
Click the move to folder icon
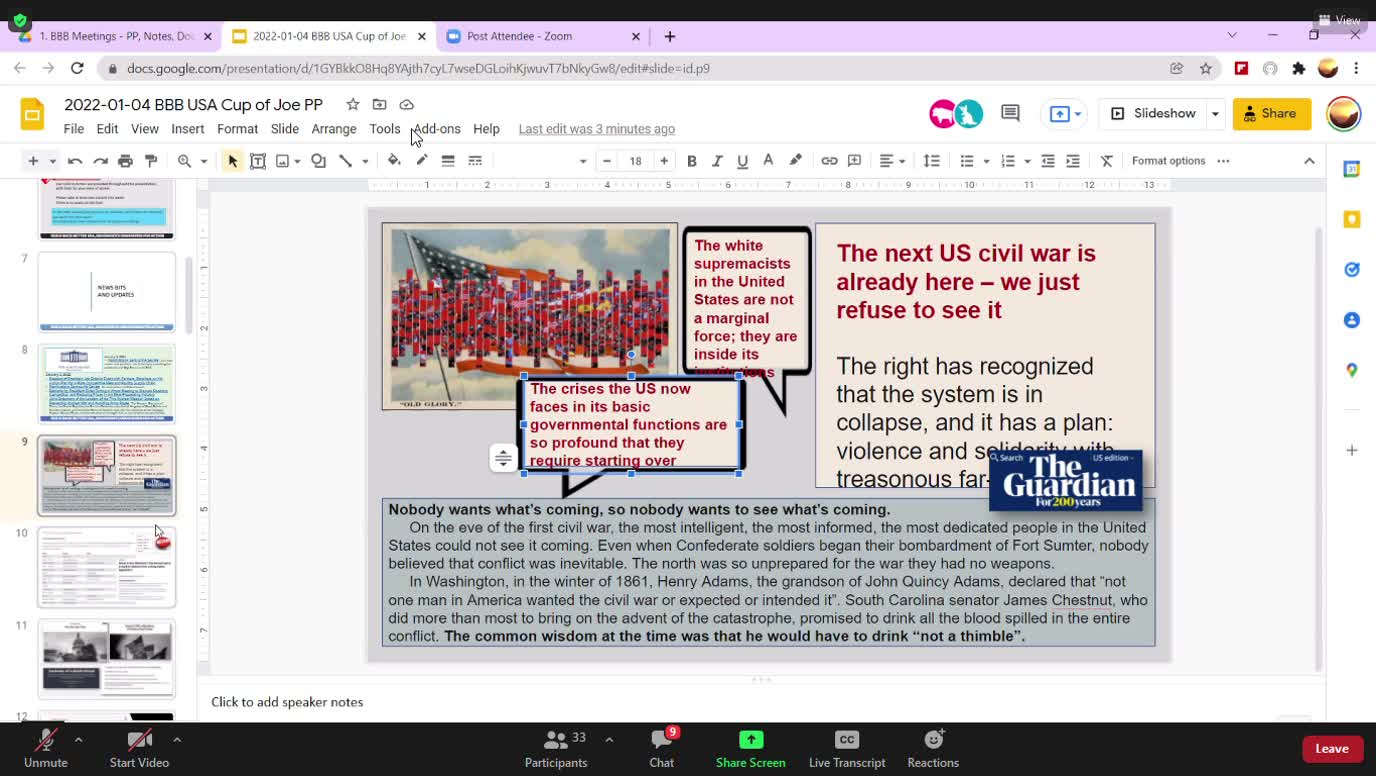point(379,104)
